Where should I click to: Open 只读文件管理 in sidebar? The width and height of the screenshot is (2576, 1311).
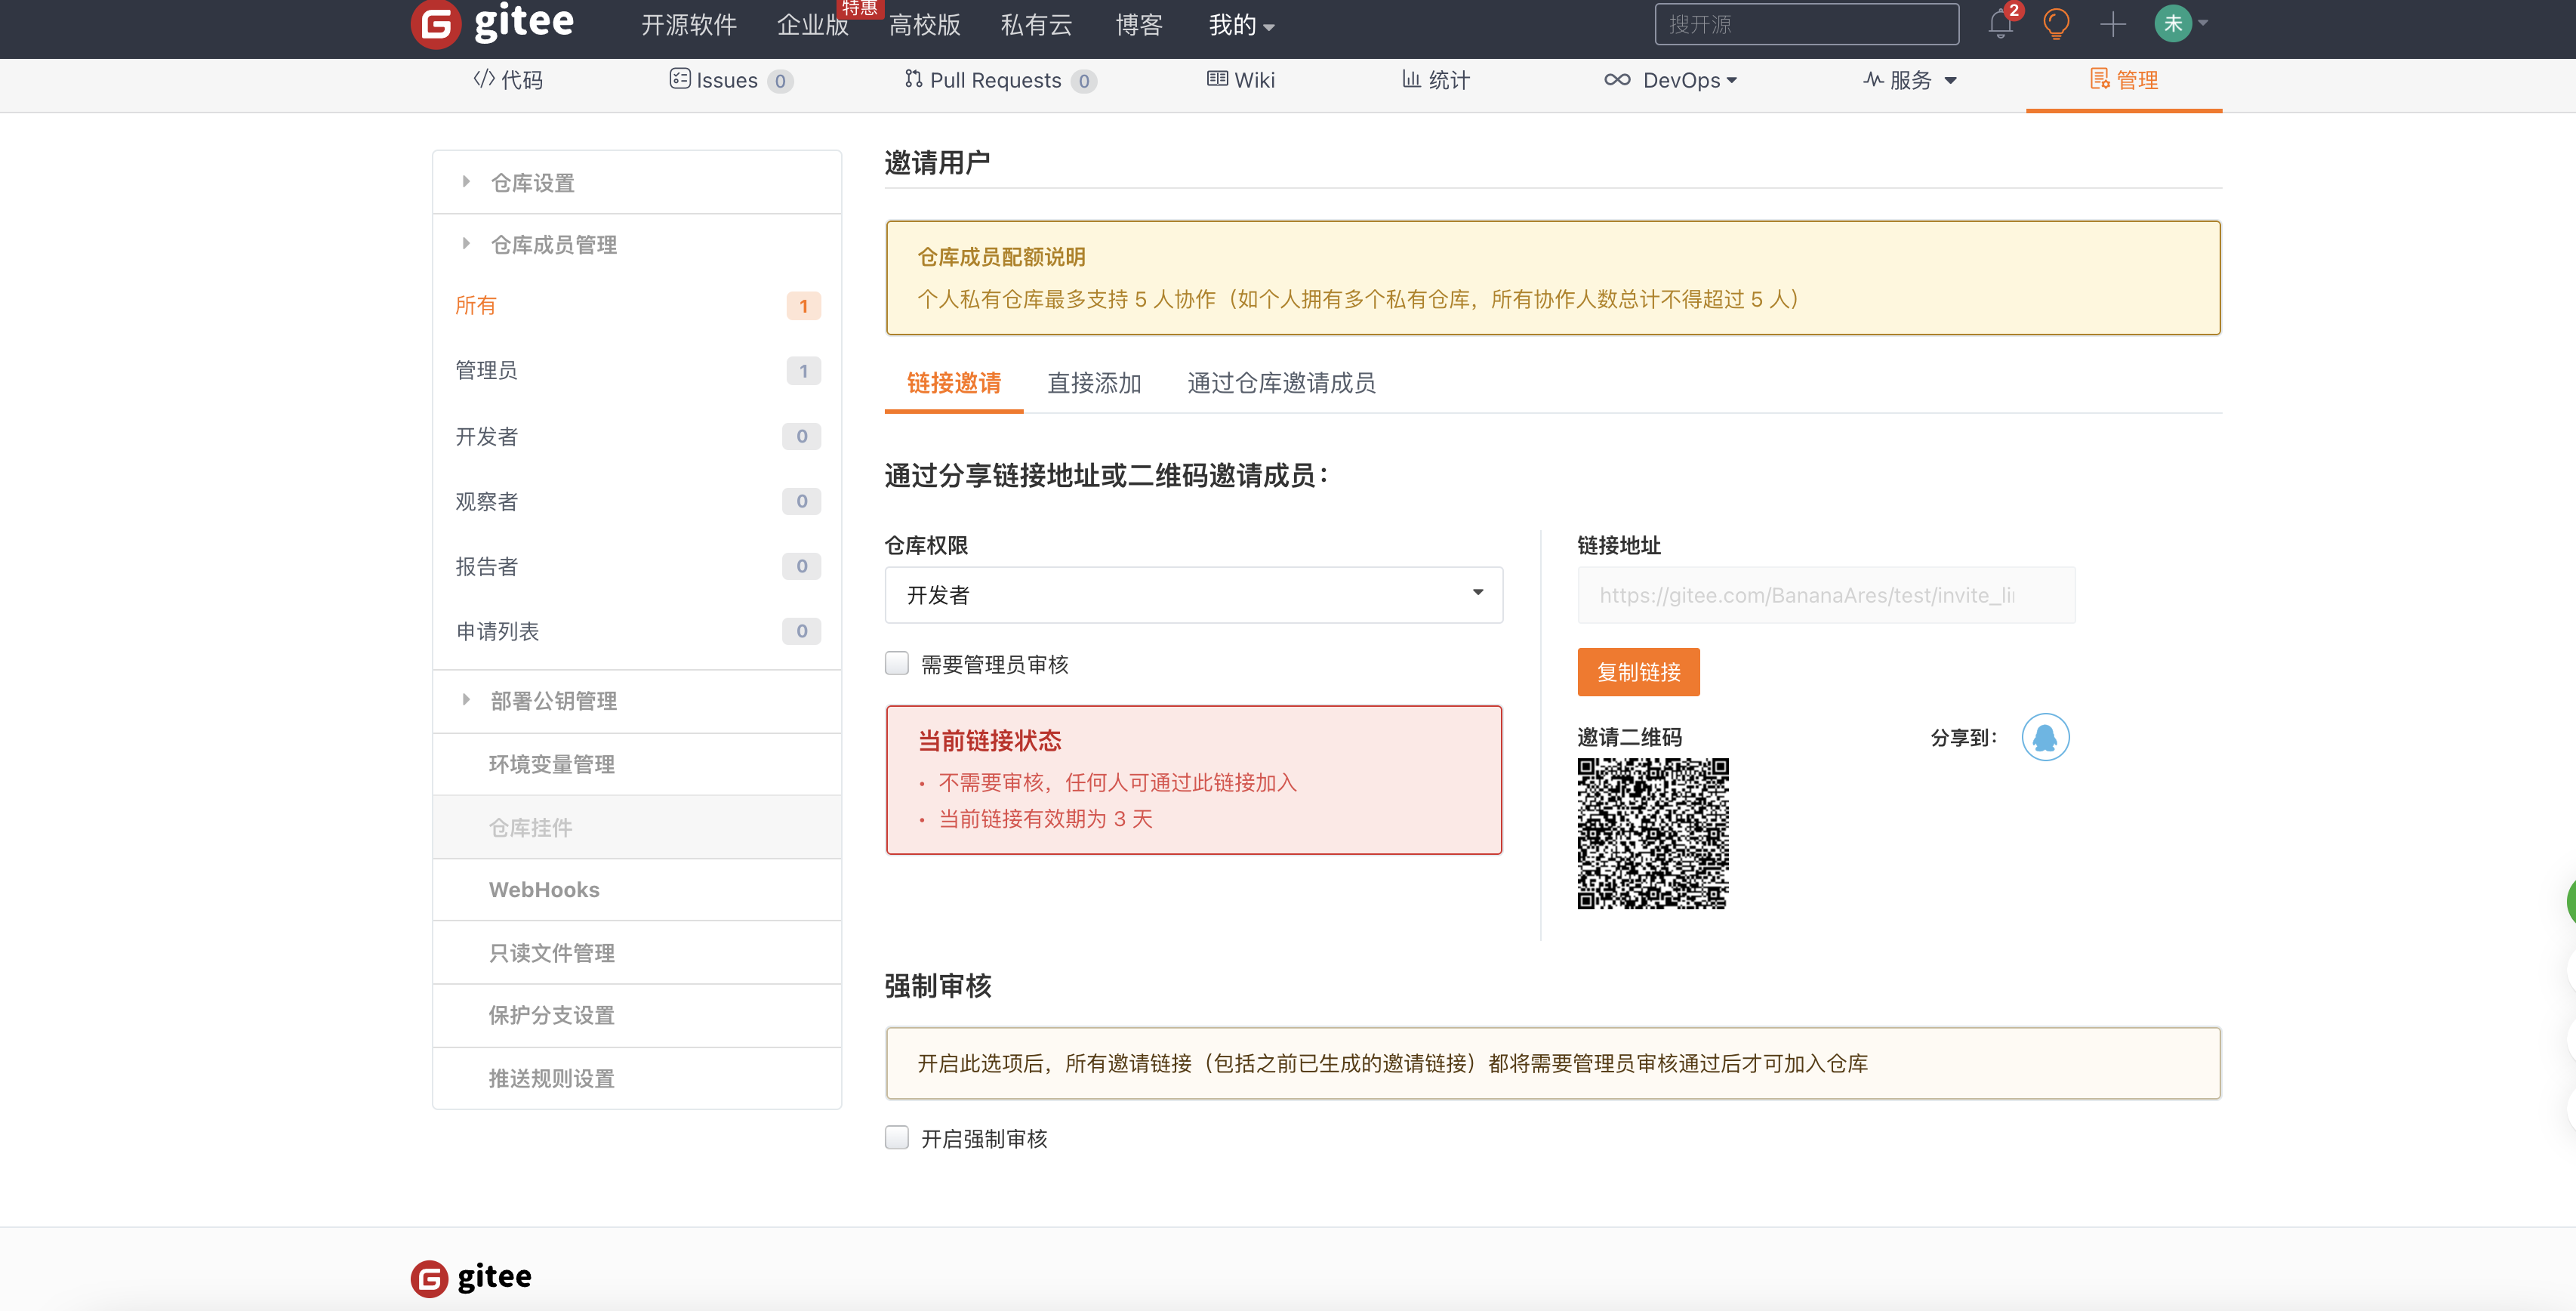[x=637, y=954]
